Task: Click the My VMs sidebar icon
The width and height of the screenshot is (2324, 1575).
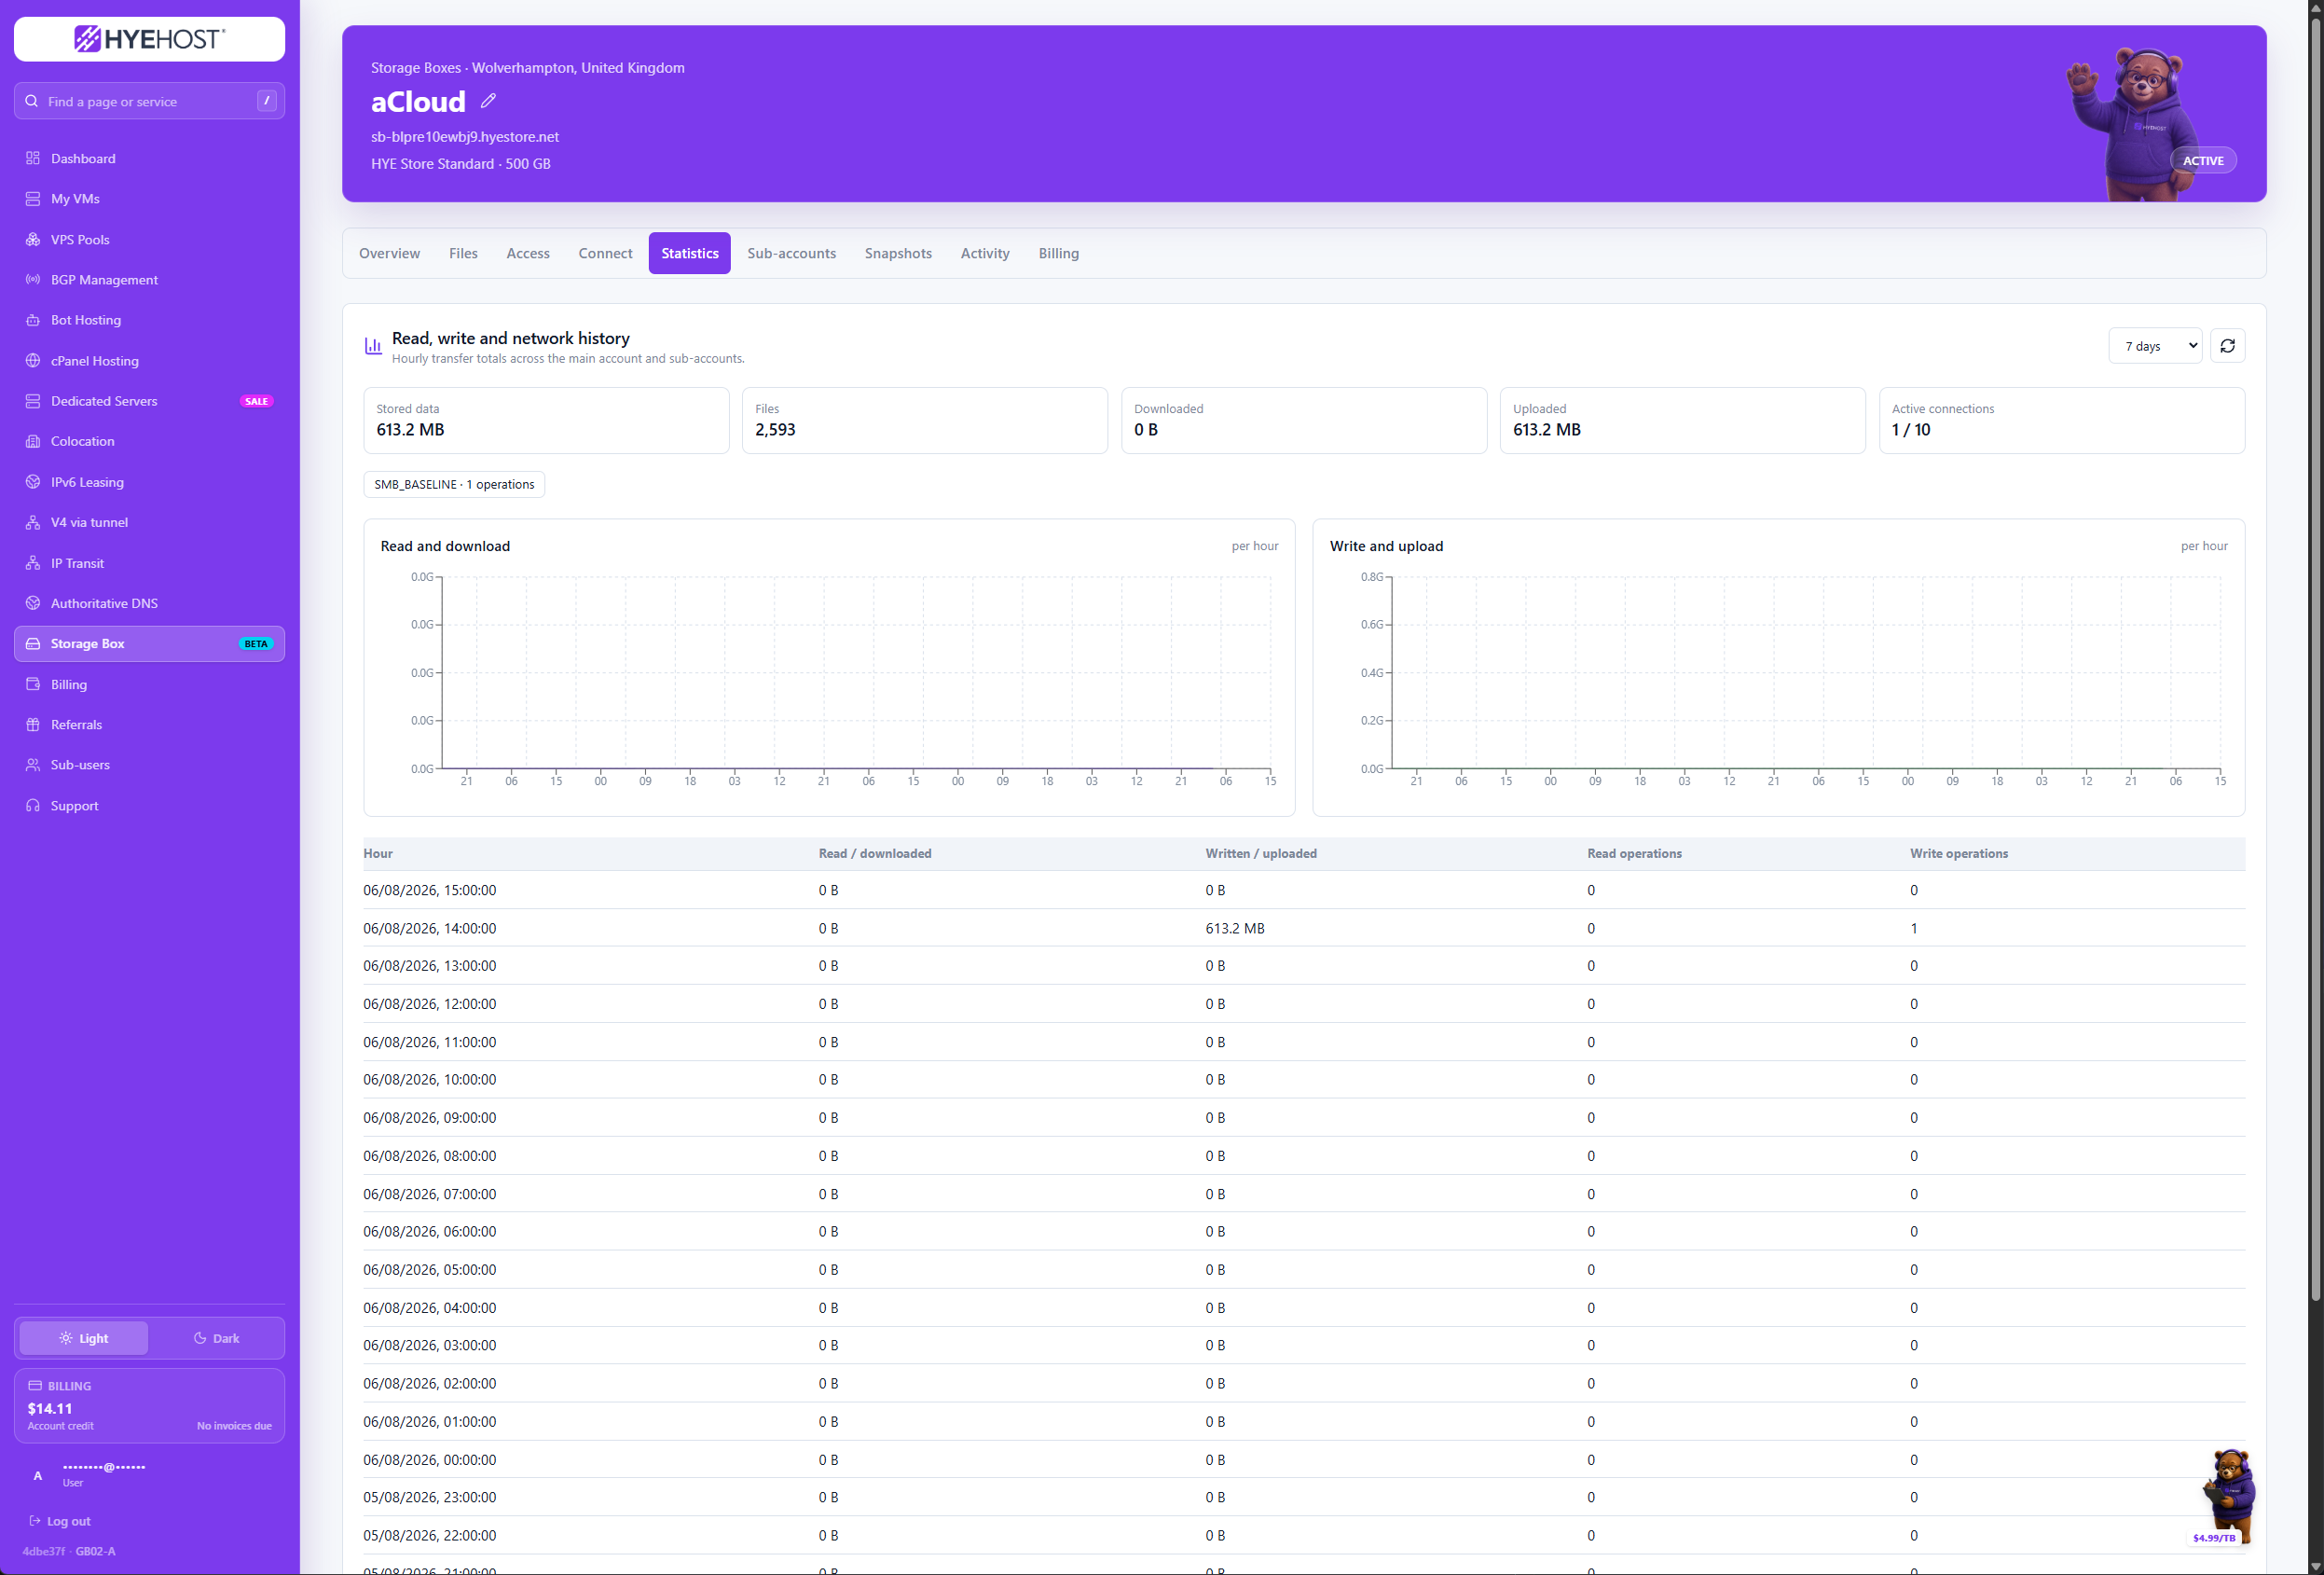Action: 33,198
